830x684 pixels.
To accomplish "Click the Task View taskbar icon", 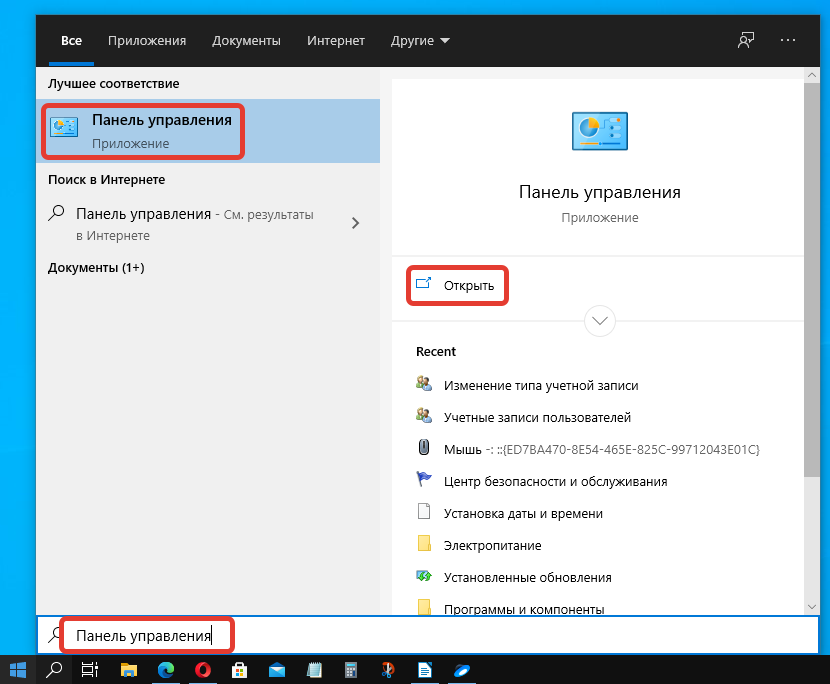I will point(90,669).
